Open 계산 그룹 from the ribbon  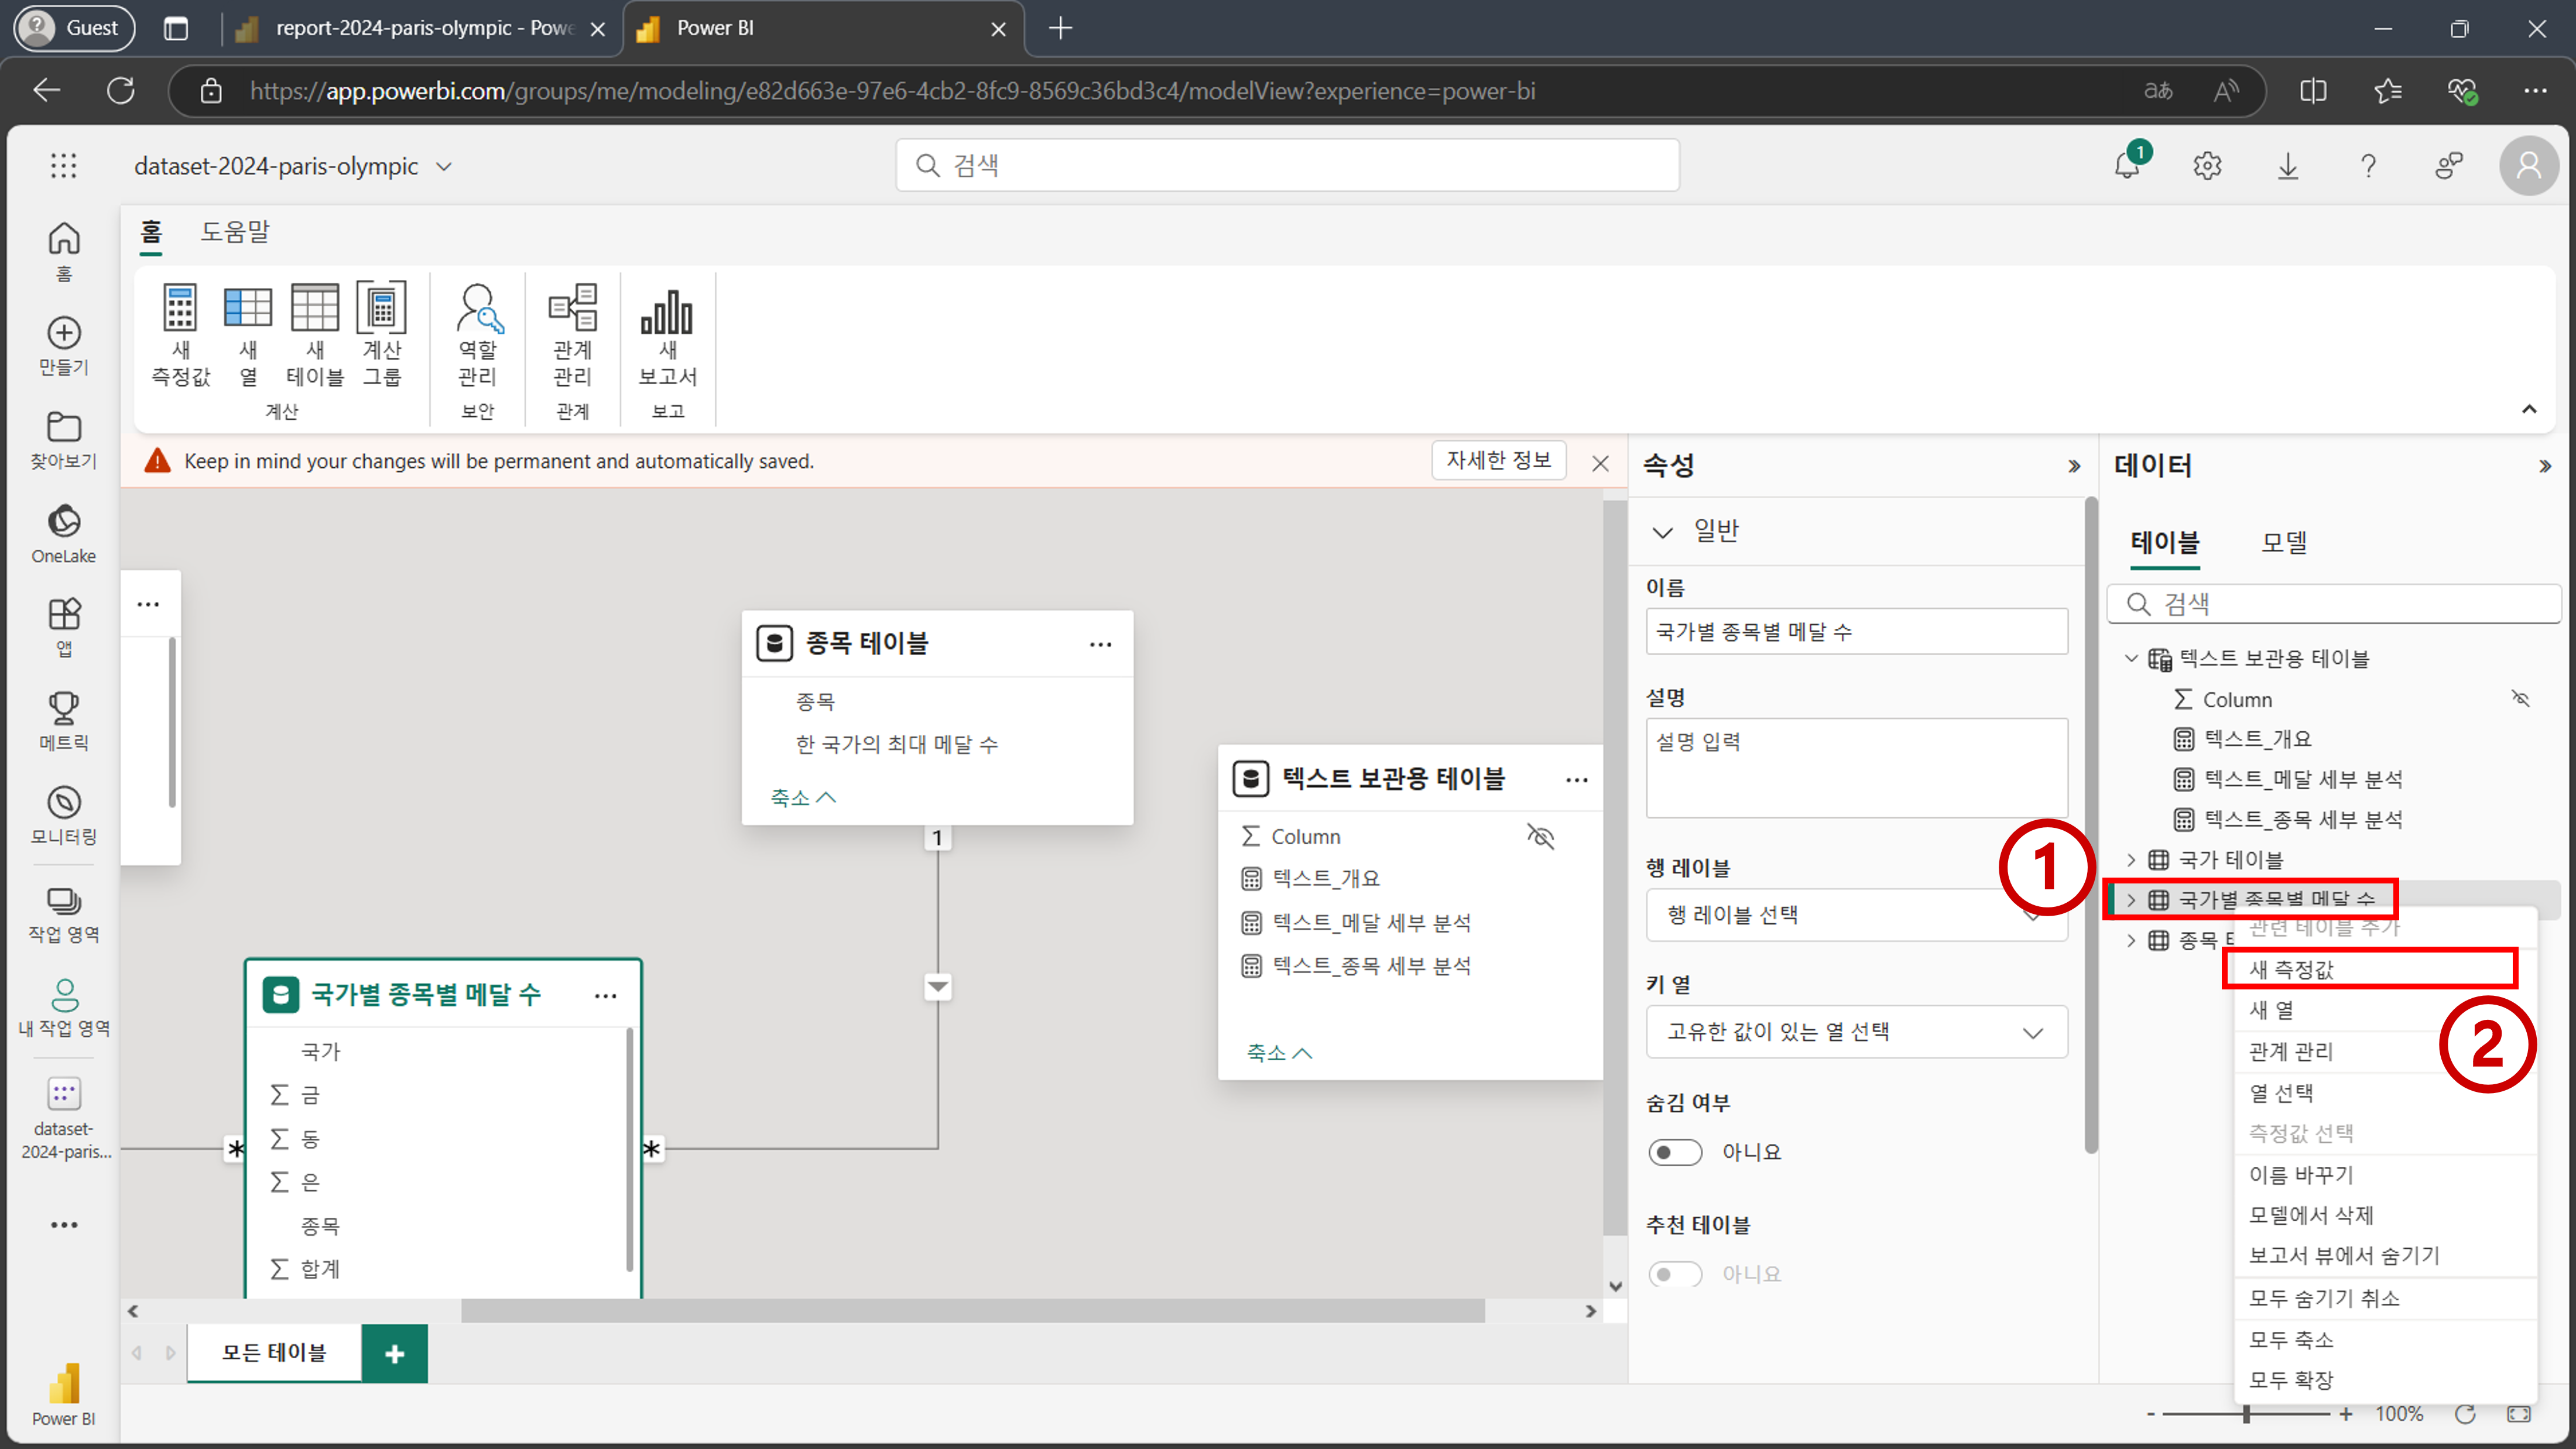[382, 334]
